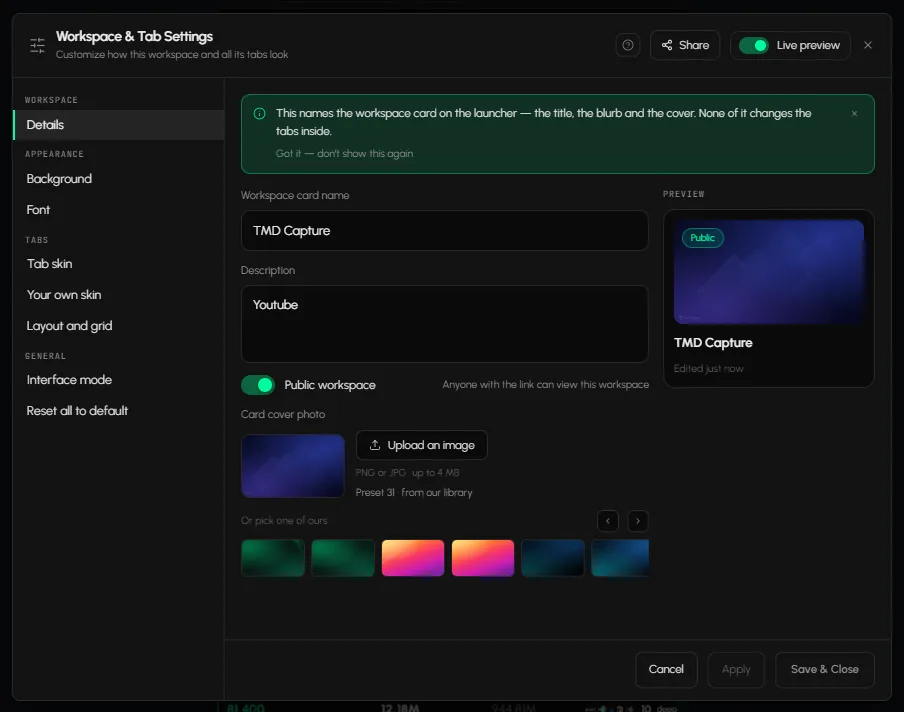Click "Got it — don't show this again"

tap(344, 153)
